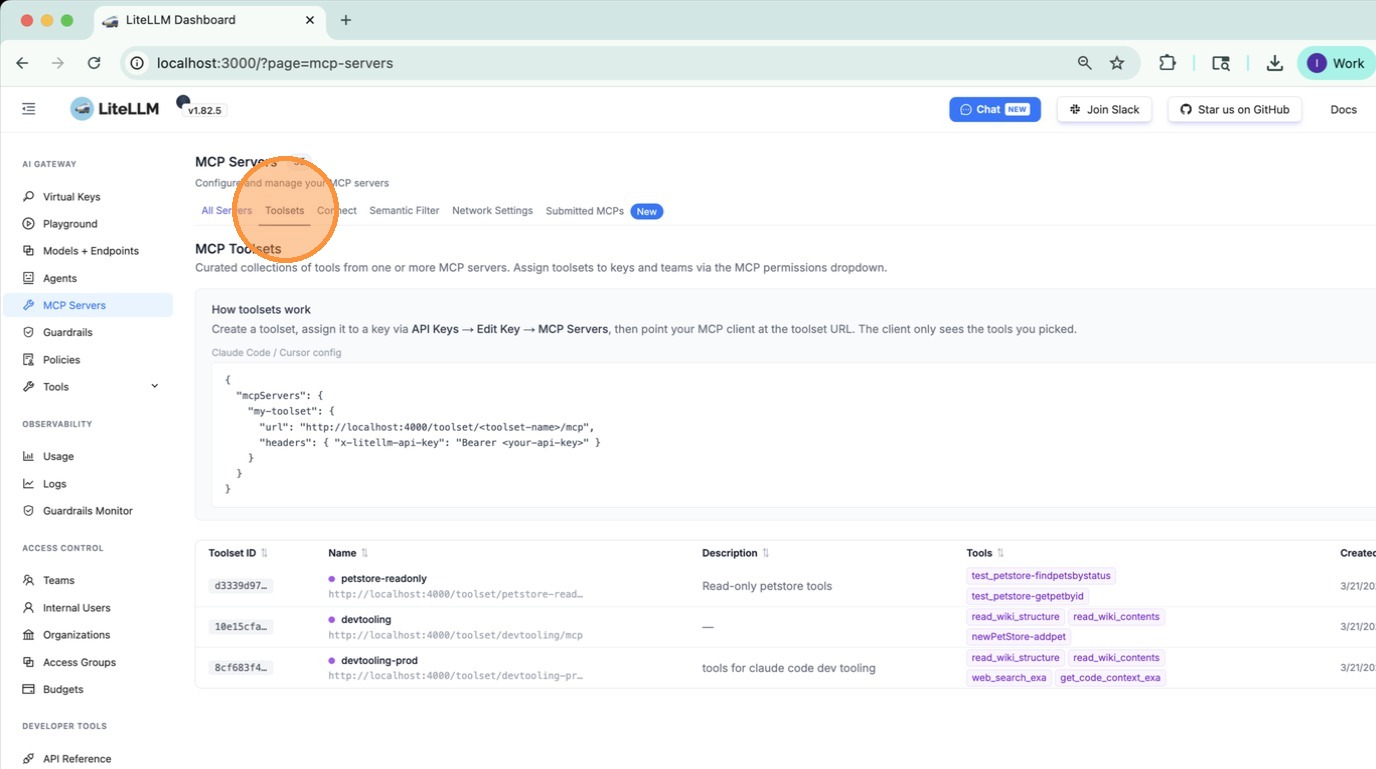This screenshot has height=769, width=1376.
Task: Click test_petstore-getpetbyid tool tag
Action: click(1027, 596)
